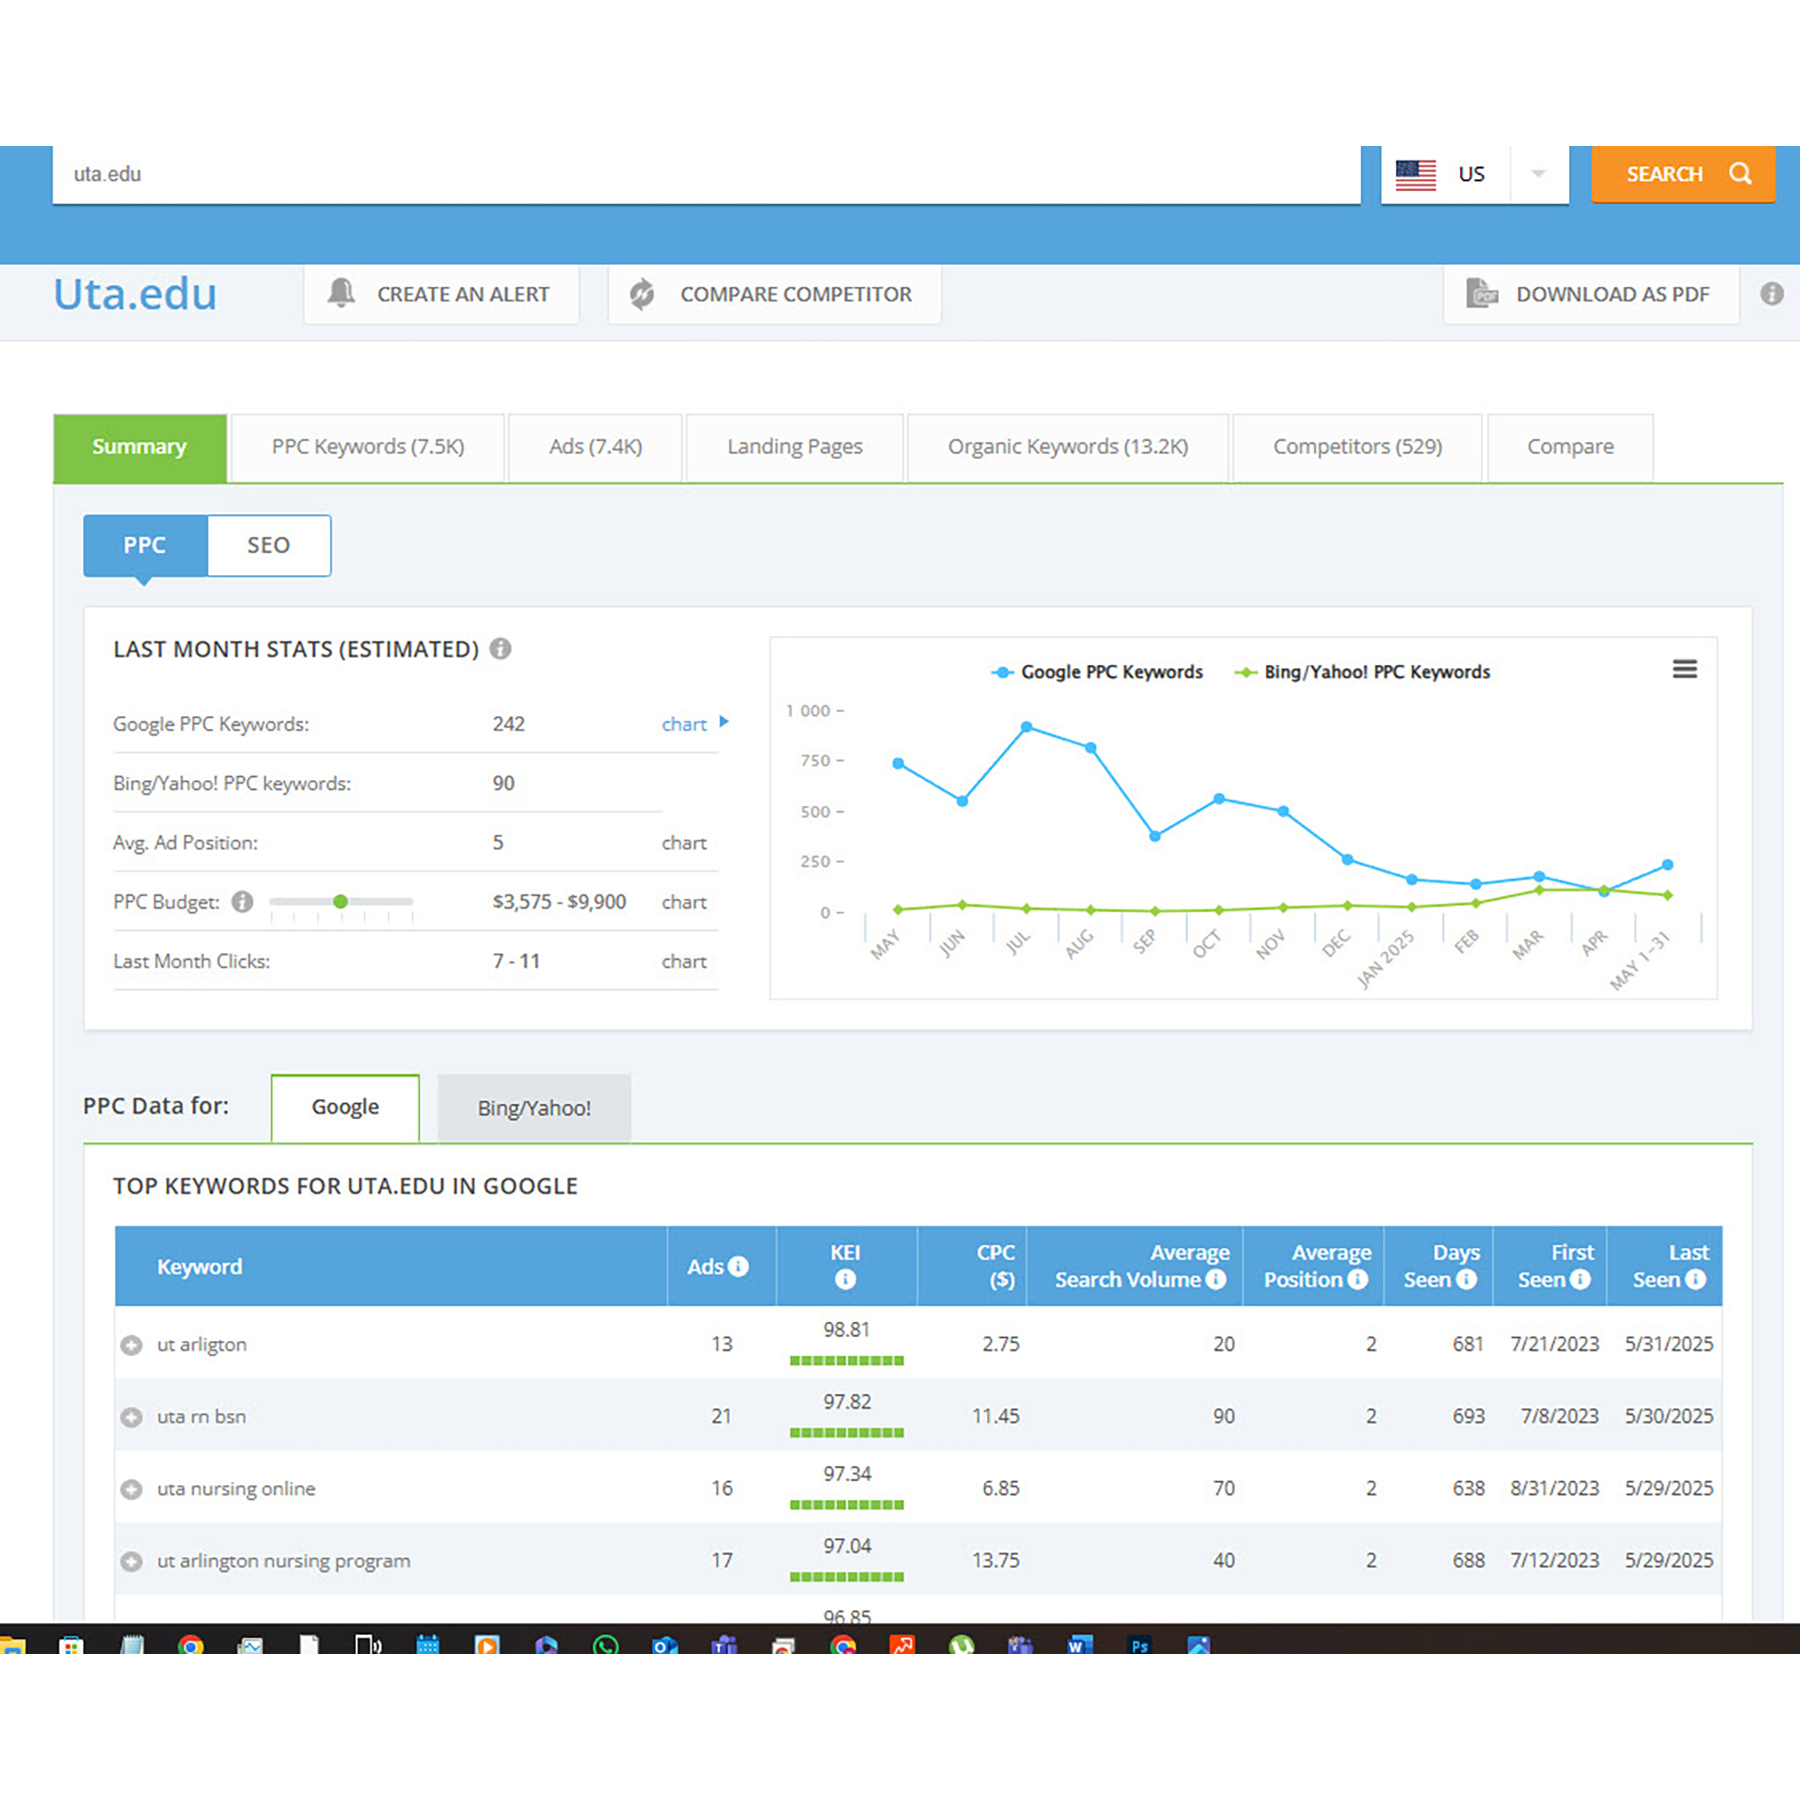This screenshot has width=1800, height=1800.
Task: Open chart link for Last Month Clicks
Action: point(684,961)
